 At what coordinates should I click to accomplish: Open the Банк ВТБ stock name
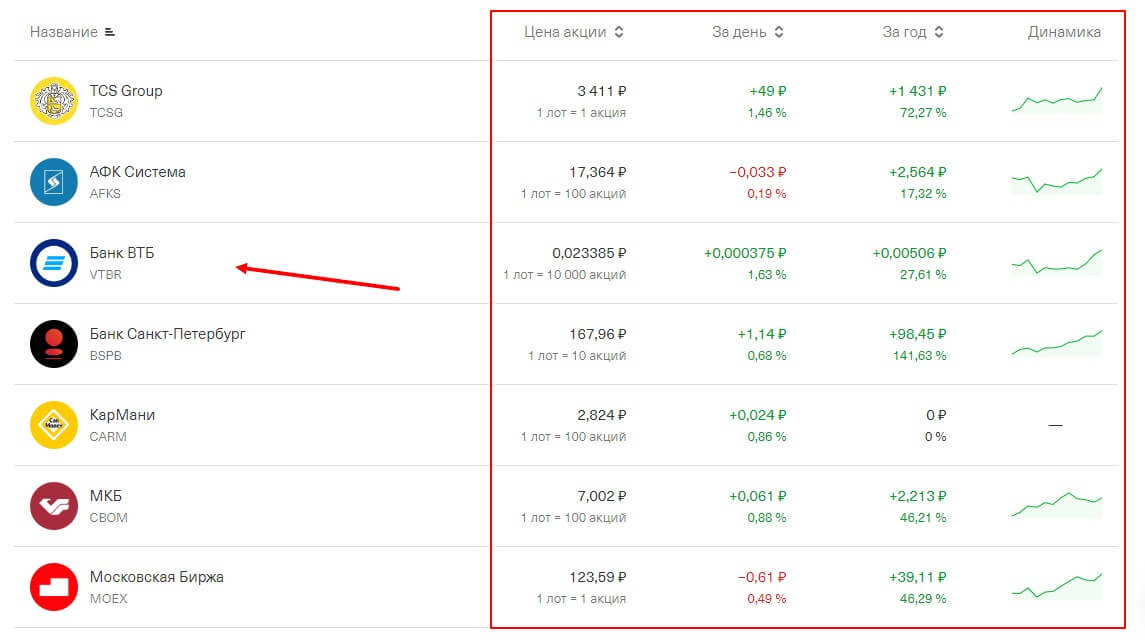pyautogui.click(x=122, y=253)
